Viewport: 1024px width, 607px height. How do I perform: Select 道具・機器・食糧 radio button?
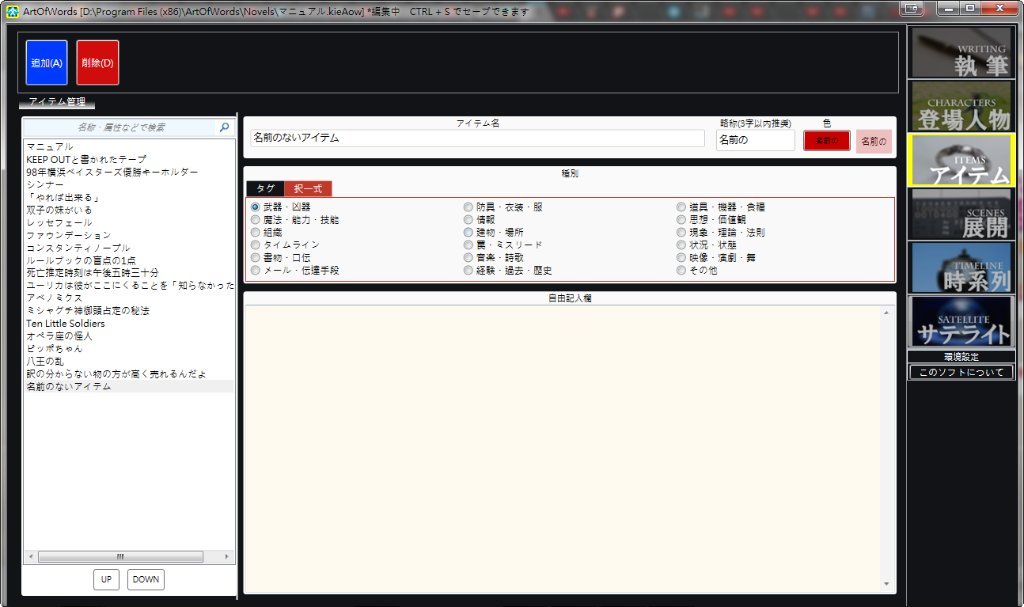click(681, 207)
